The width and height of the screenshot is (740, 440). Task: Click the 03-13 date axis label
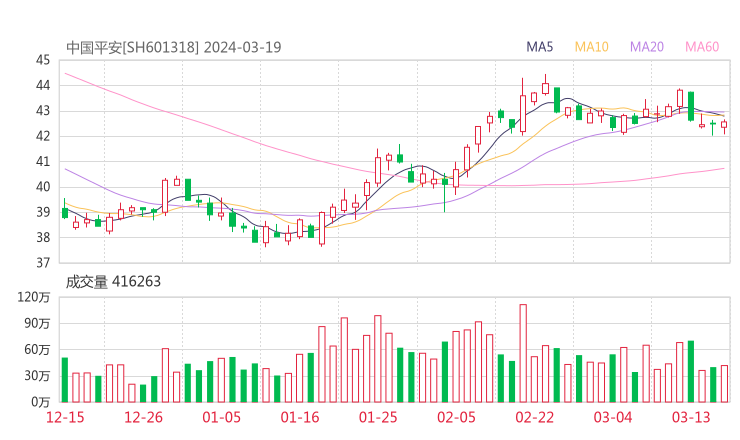pyautogui.click(x=691, y=417)
